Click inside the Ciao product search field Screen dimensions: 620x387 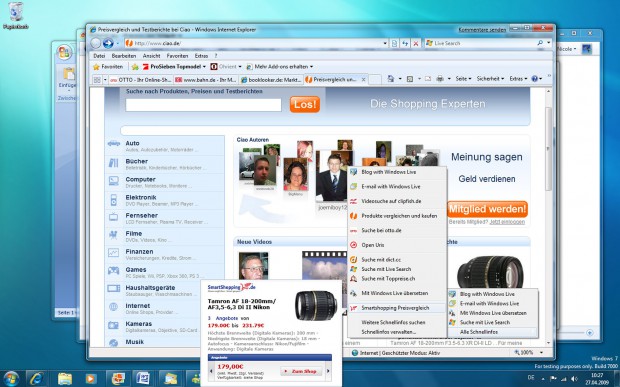tap(203, 105)
